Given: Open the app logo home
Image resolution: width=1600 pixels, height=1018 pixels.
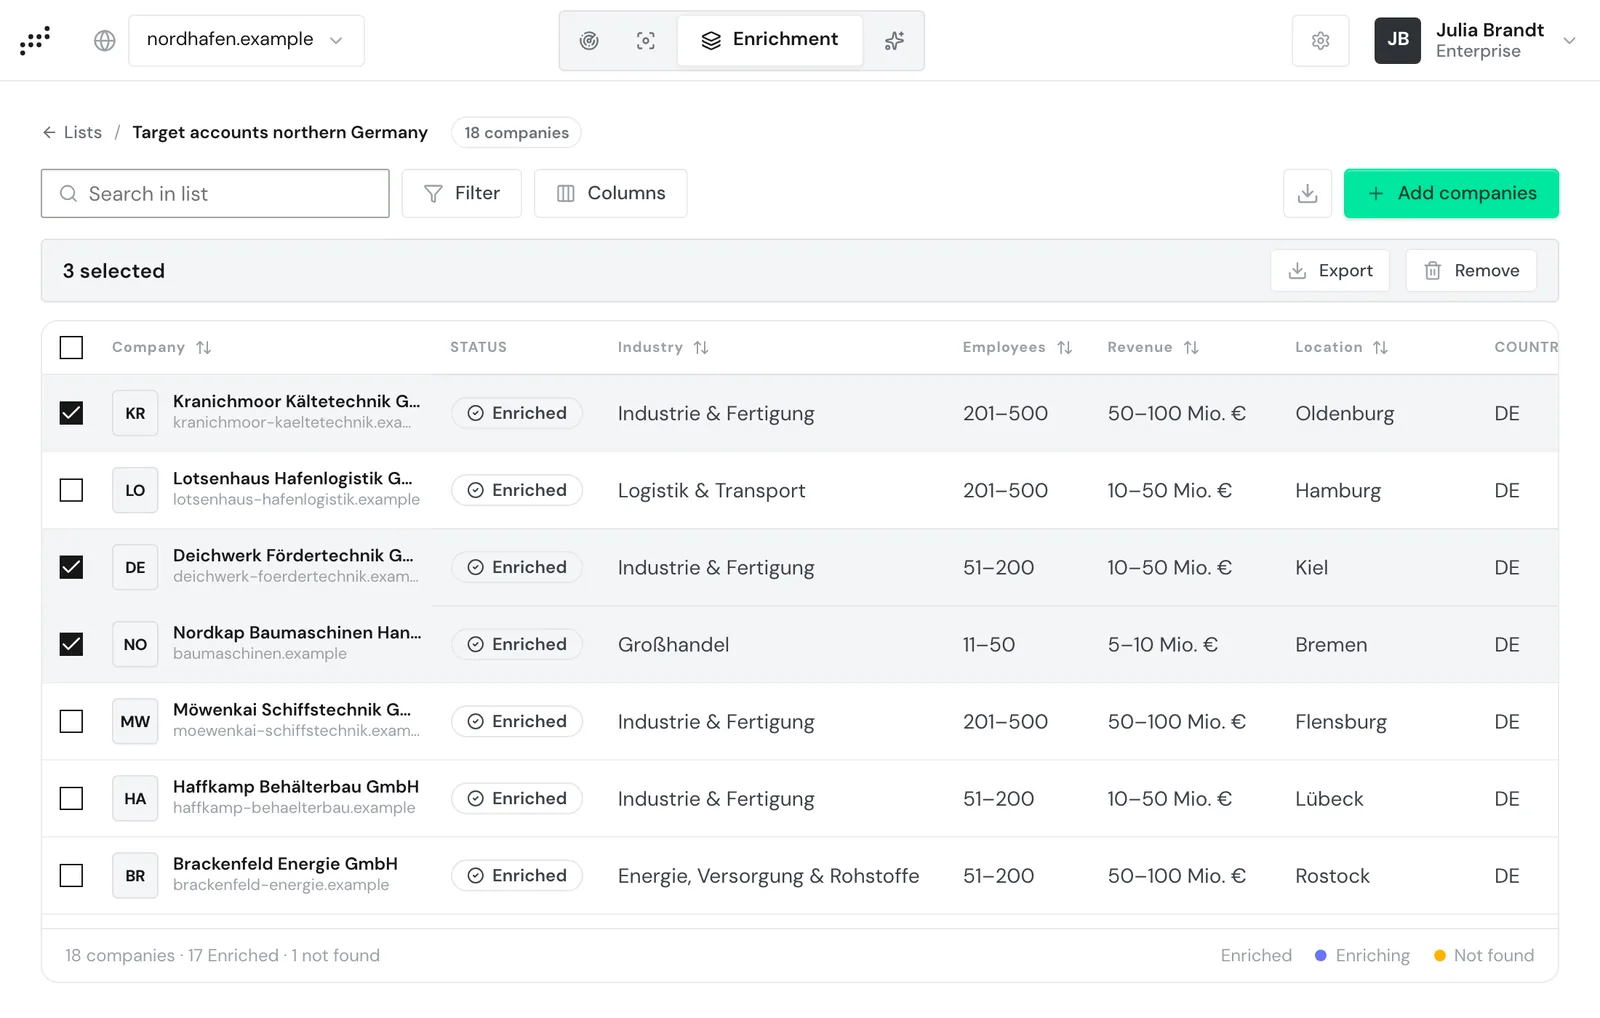Looking at the screenshot, I should 35,40.
